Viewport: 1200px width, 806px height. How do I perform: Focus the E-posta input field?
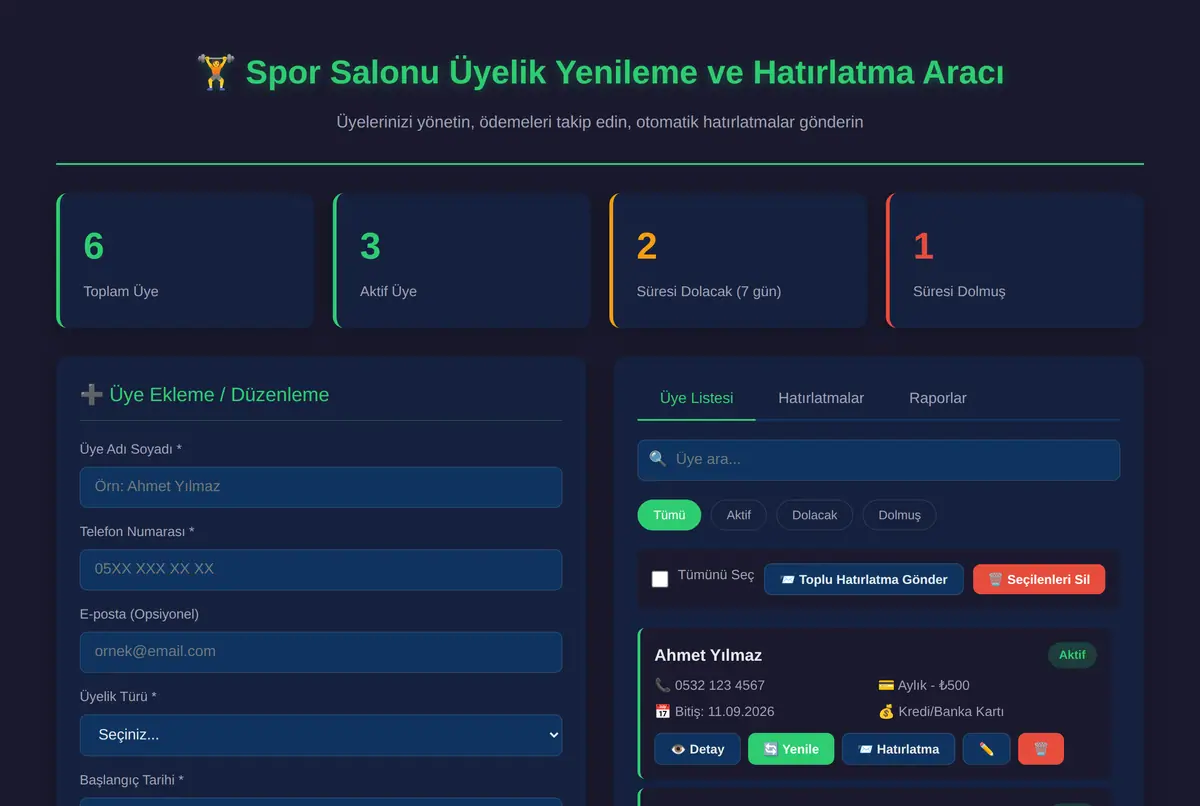[321, 652]
